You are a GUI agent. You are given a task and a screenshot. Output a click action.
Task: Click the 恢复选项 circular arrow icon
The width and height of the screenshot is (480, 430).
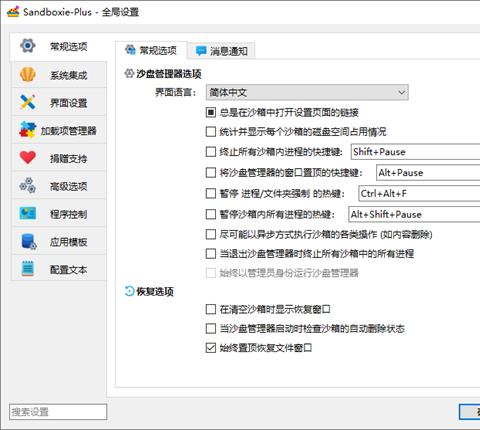pos(129,291)
